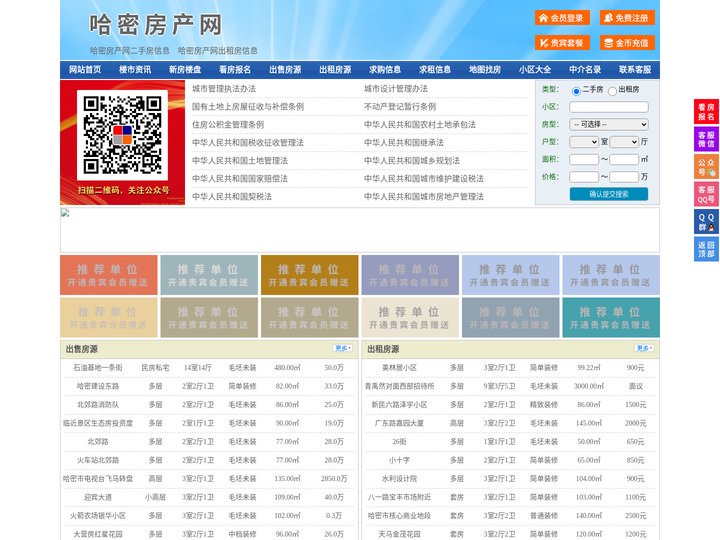This screenshot has height=540, width=720.
Task: Open the 中华人民共和国继承法 link
Action: (x=404, y=142)
